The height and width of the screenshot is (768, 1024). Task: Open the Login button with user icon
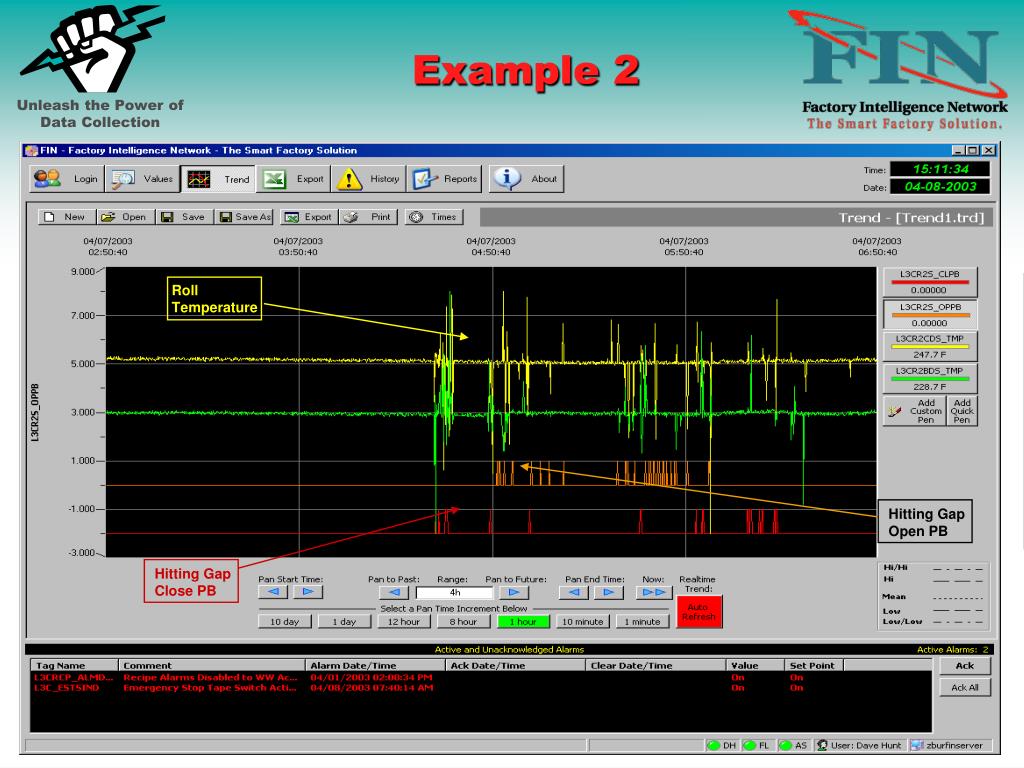coord(66,178)
